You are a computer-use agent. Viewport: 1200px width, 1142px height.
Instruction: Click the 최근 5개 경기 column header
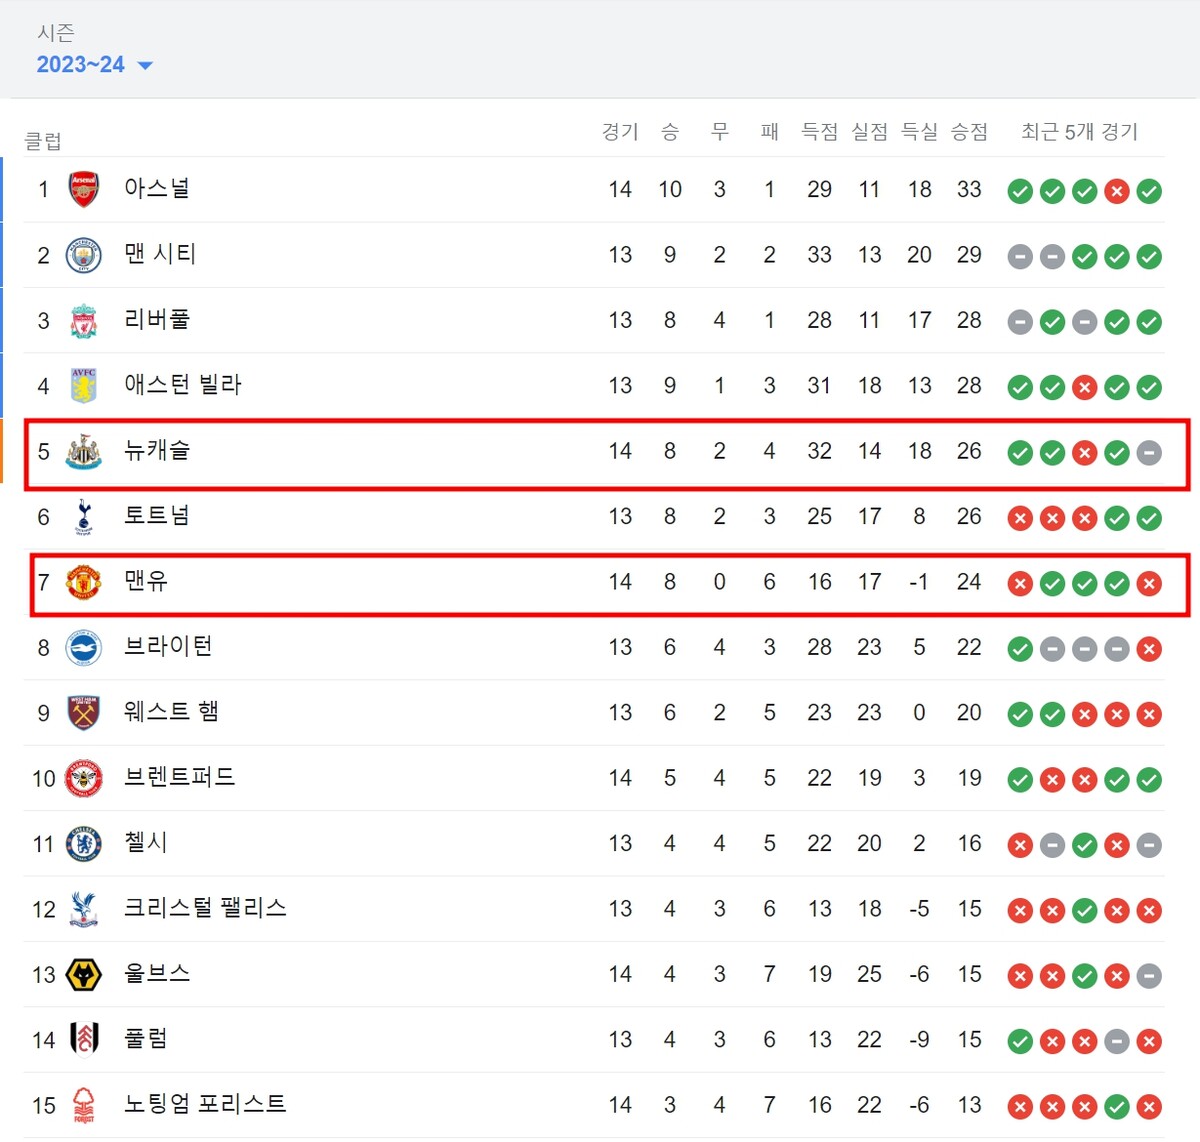coord(1079,132)
